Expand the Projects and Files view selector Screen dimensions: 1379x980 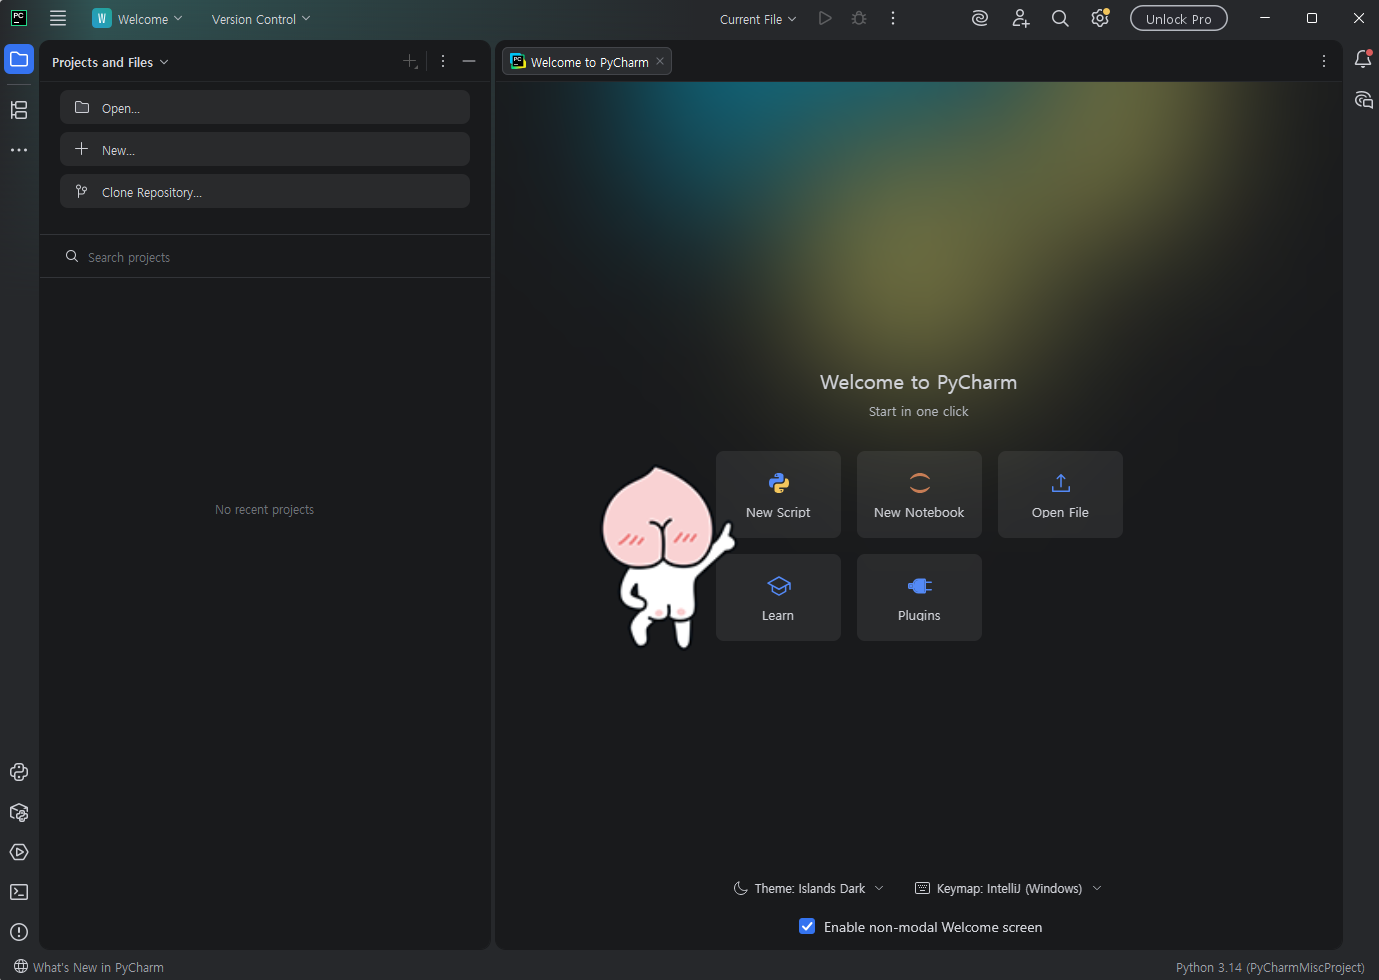110,62
